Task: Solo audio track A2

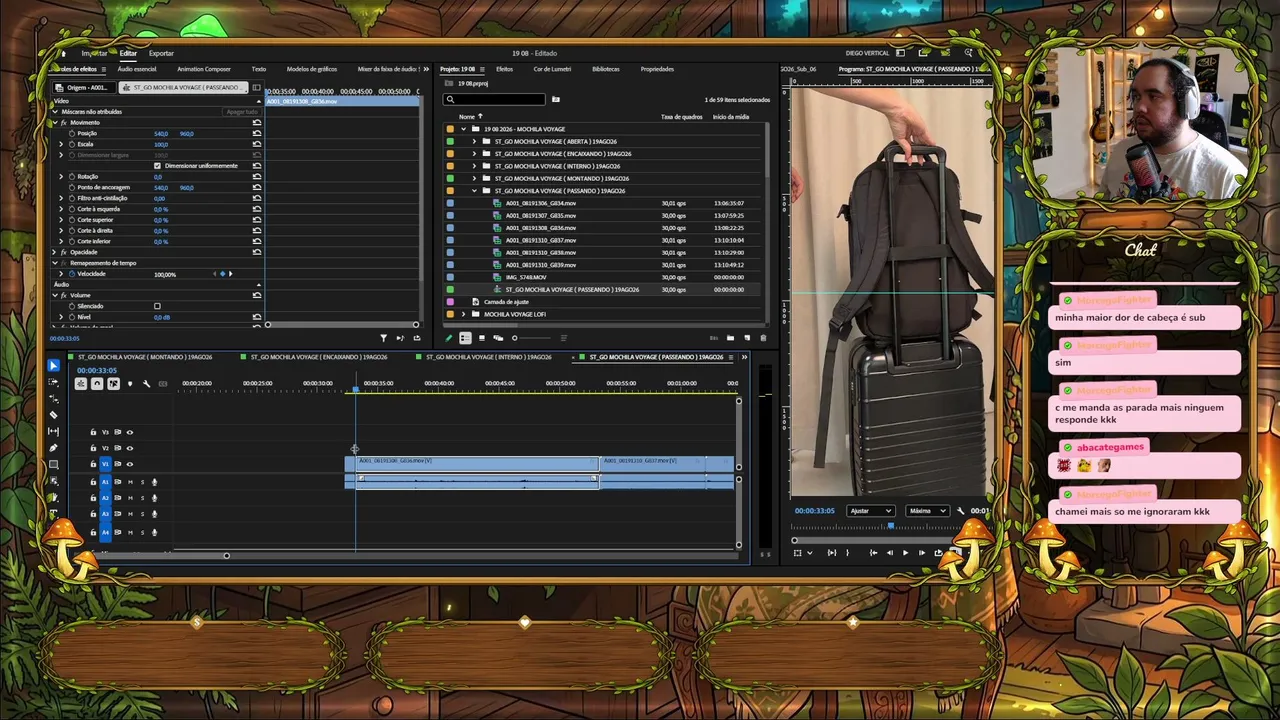Action: point(142,498)
